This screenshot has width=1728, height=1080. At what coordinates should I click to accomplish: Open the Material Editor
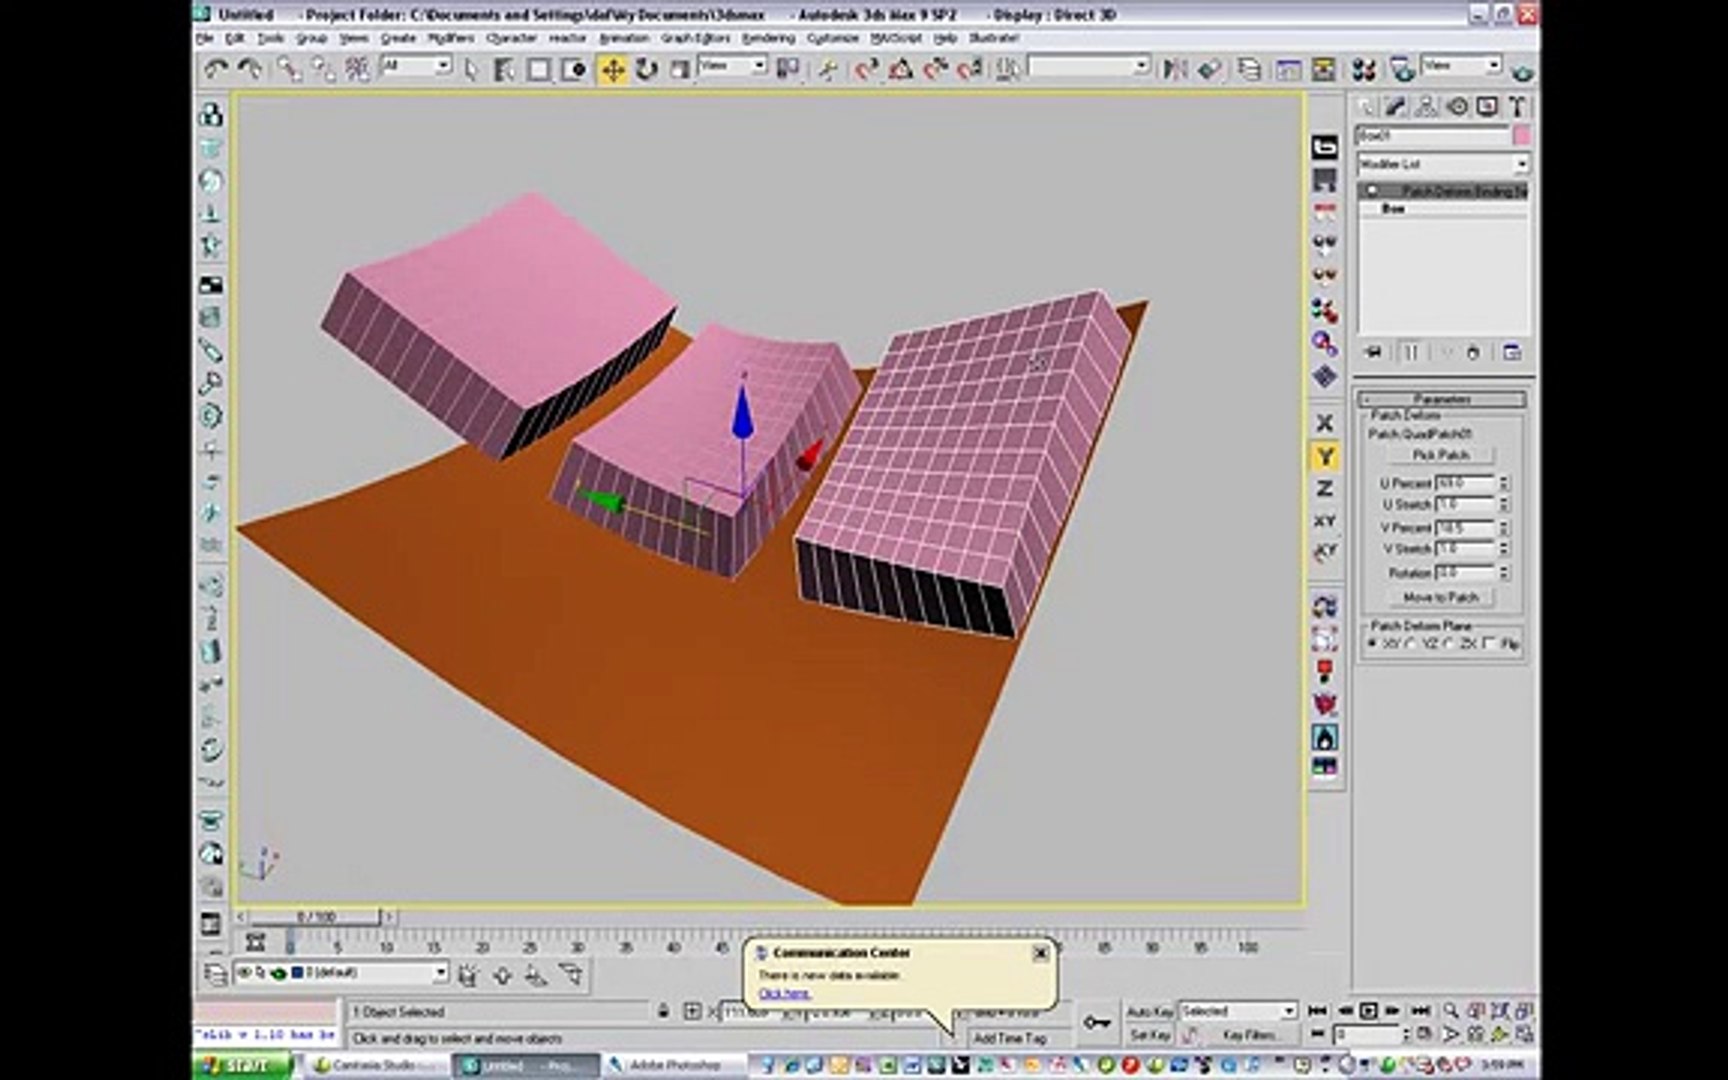pos(1363,69)
